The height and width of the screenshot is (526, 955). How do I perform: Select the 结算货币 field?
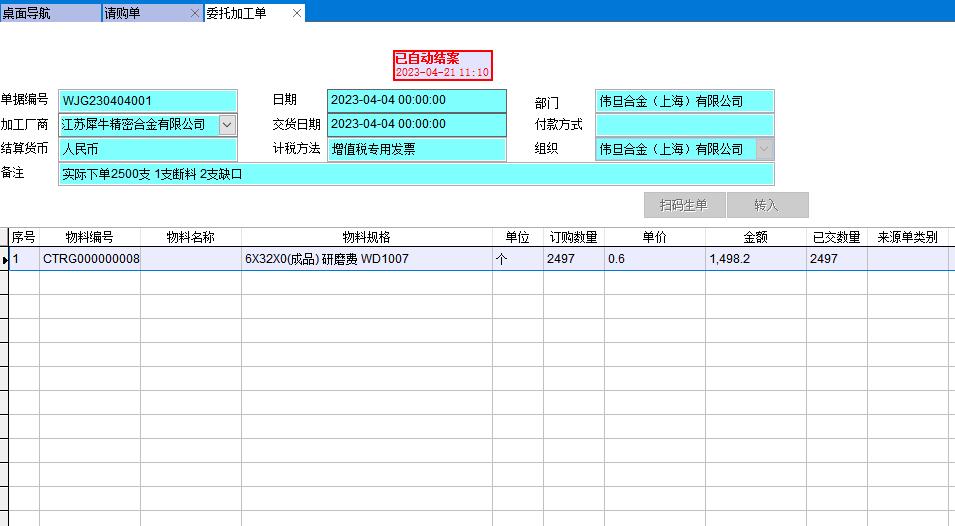pos(148,149)
